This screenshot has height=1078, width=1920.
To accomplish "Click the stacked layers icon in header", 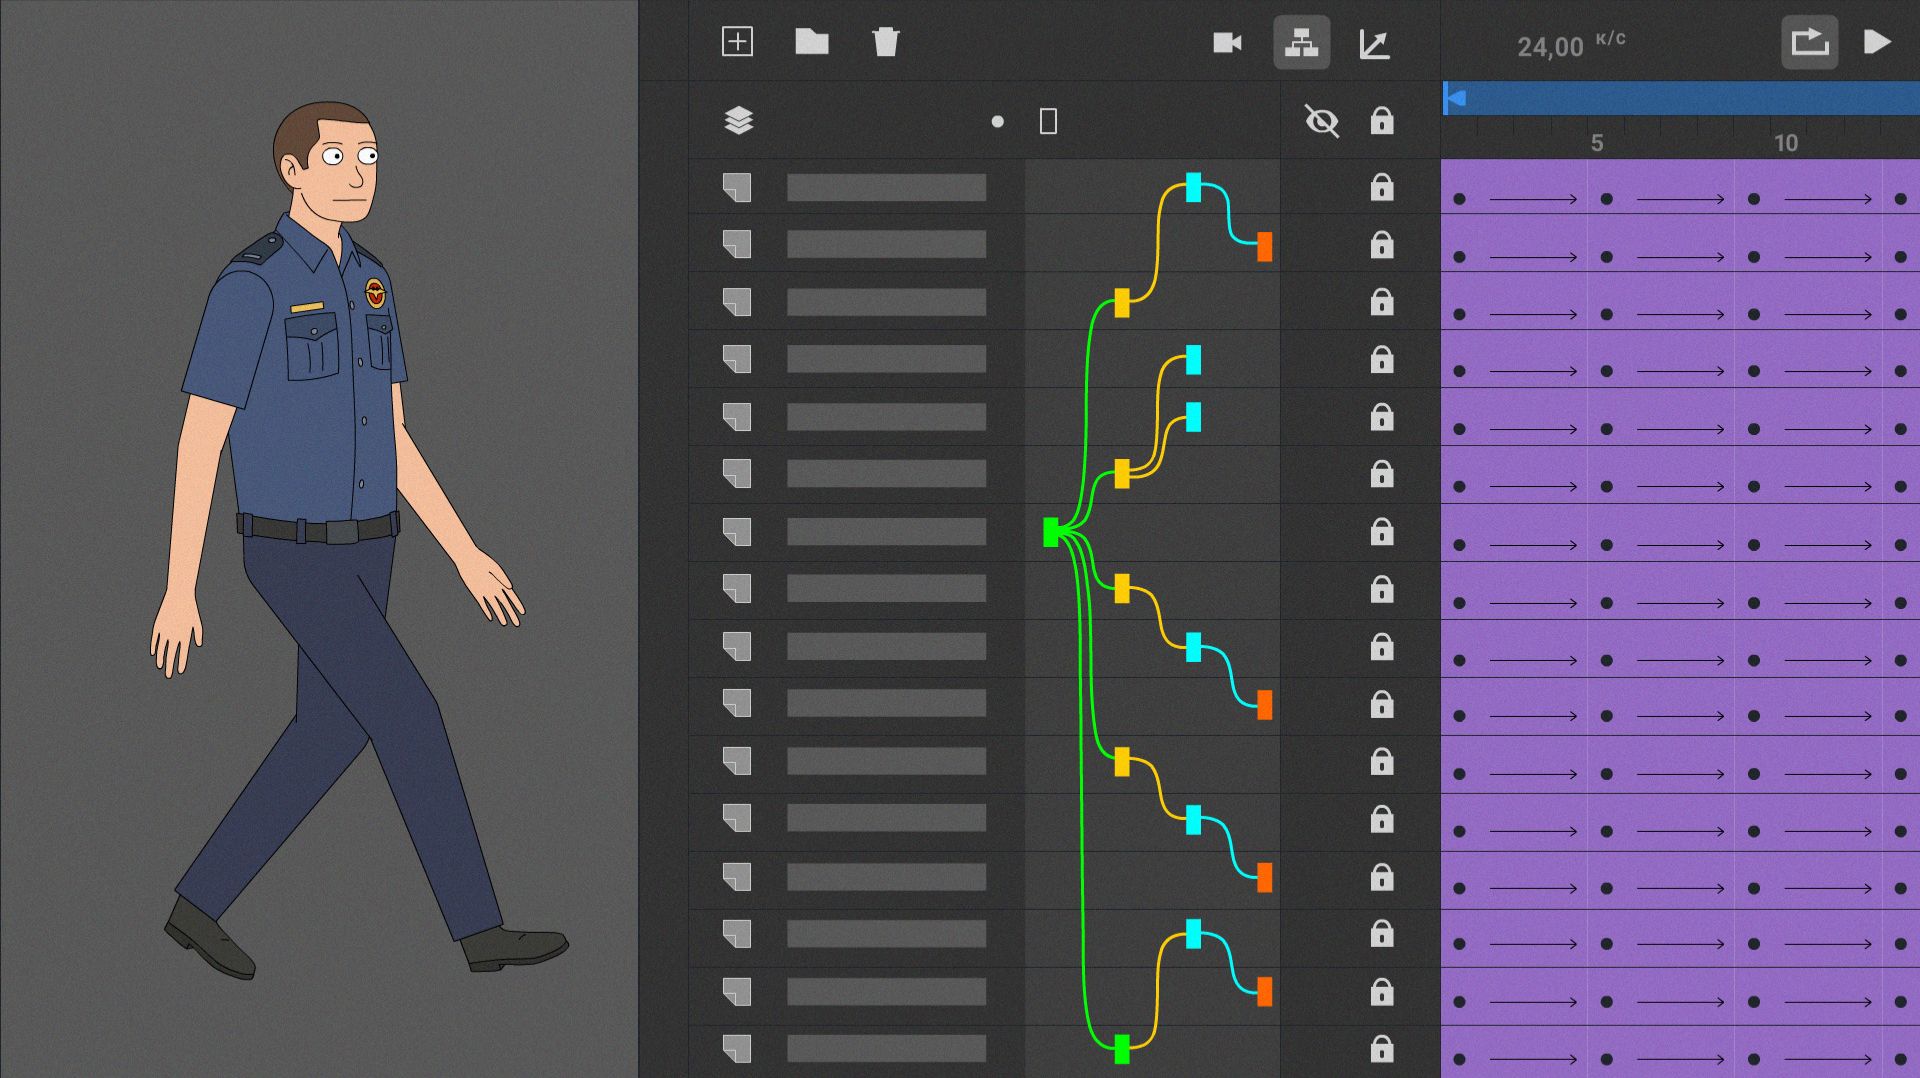I will (738, 121).
